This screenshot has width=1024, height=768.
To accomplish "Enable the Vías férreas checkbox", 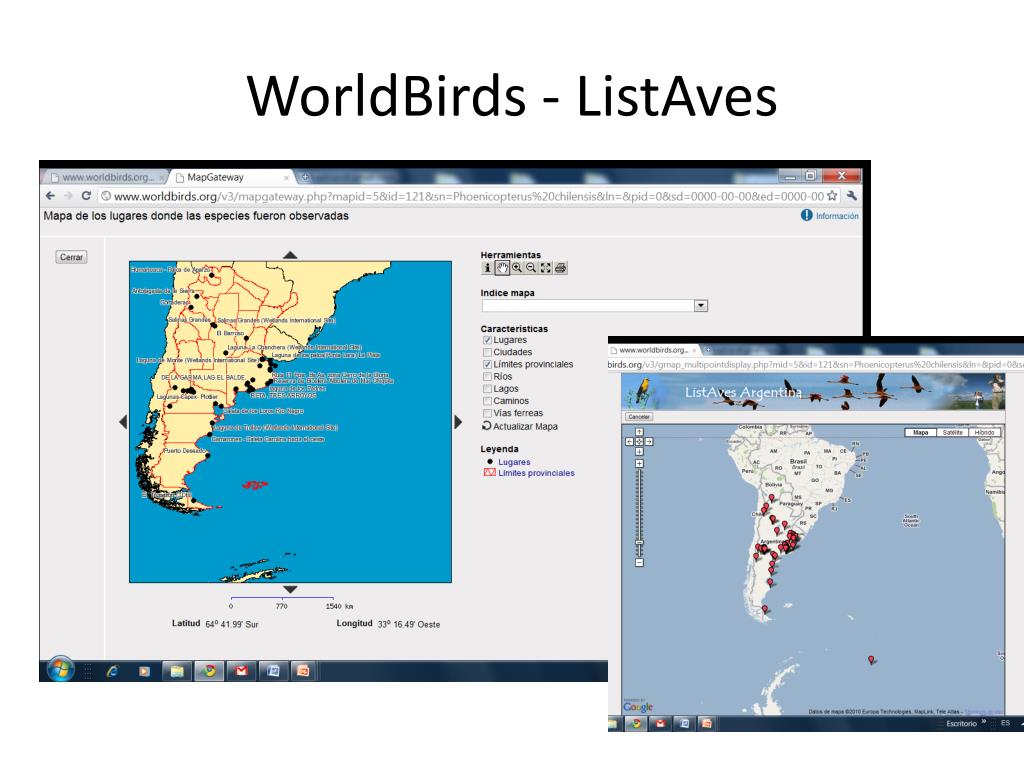I will click(x=487, y=413).
